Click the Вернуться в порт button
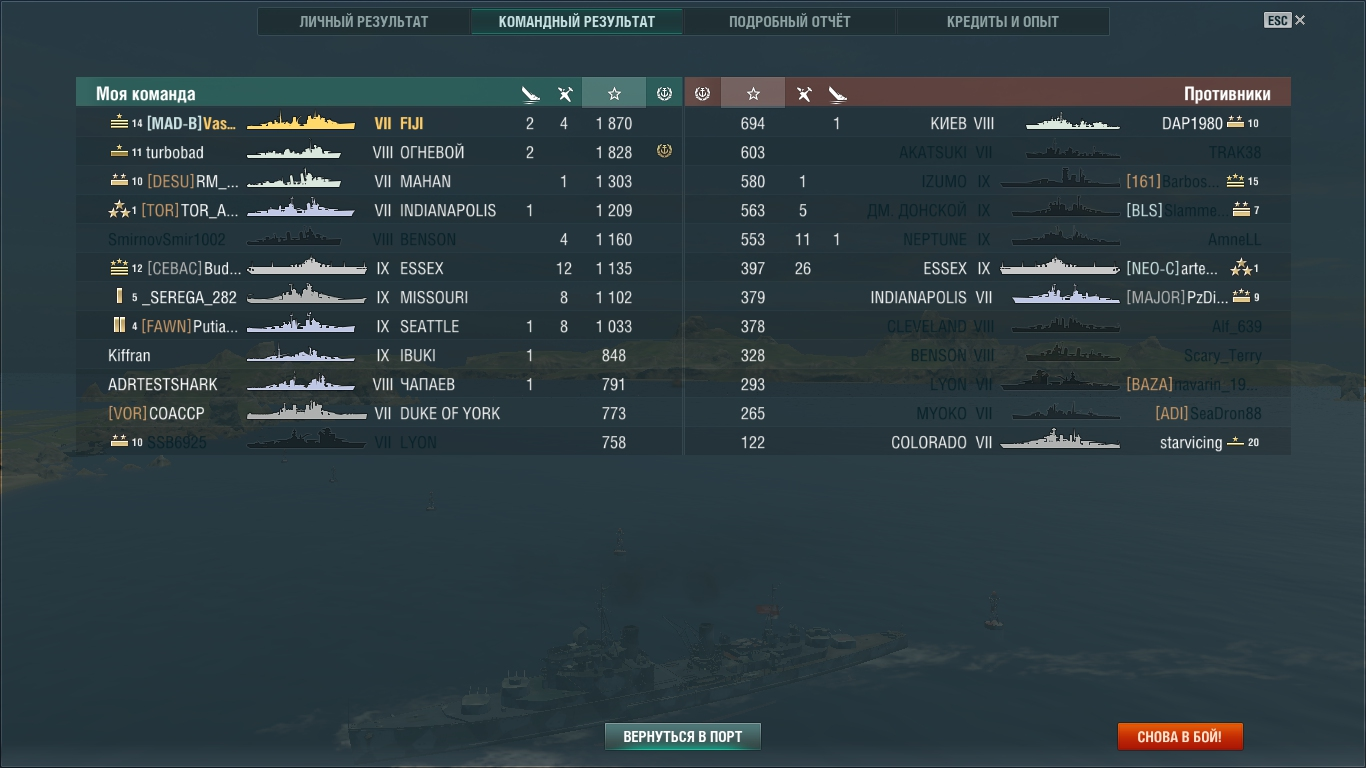 tap(683, 737)
